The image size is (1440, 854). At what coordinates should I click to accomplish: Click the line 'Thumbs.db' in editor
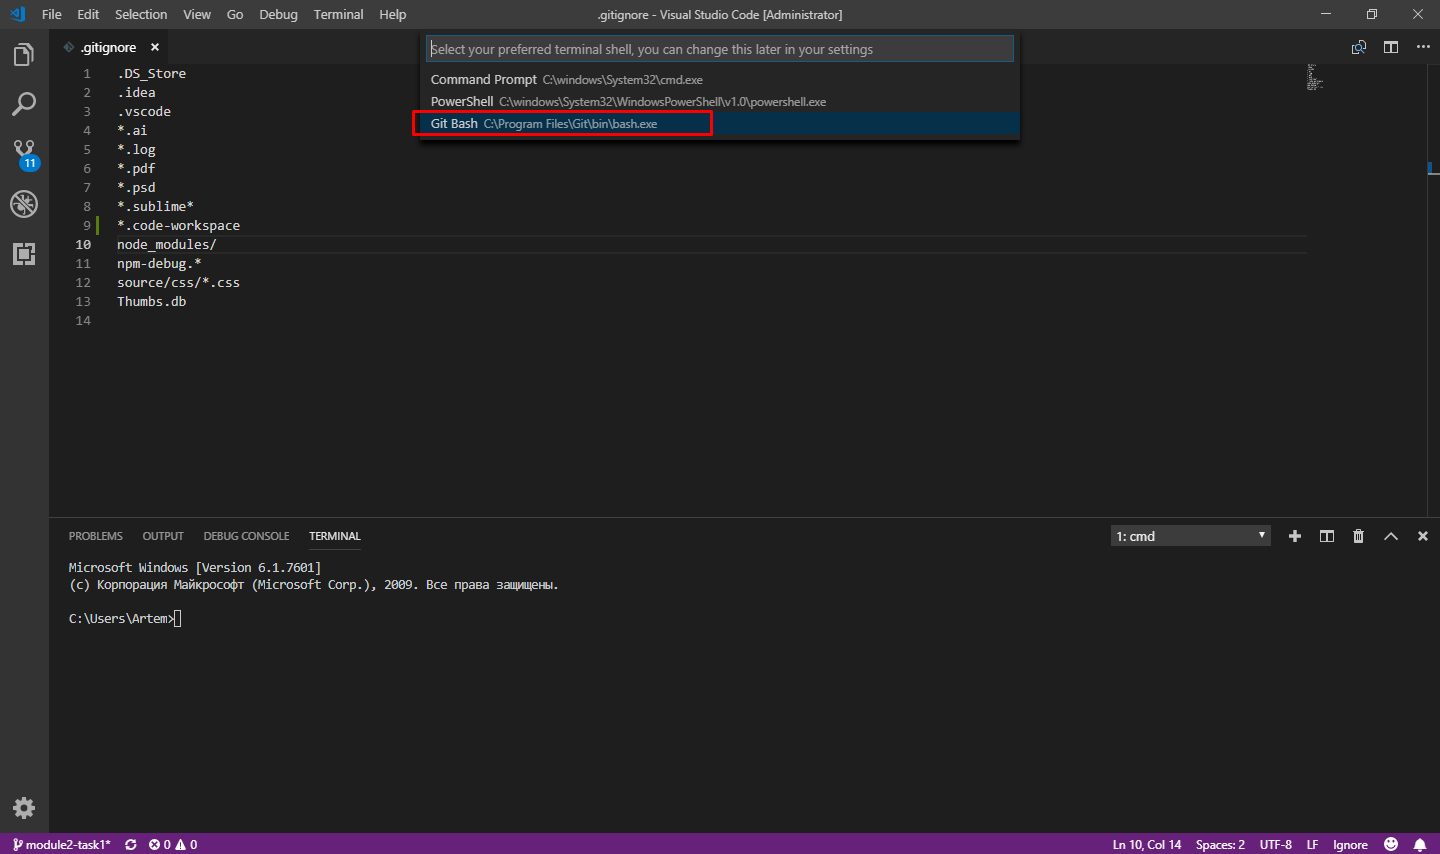click(151, 301)
